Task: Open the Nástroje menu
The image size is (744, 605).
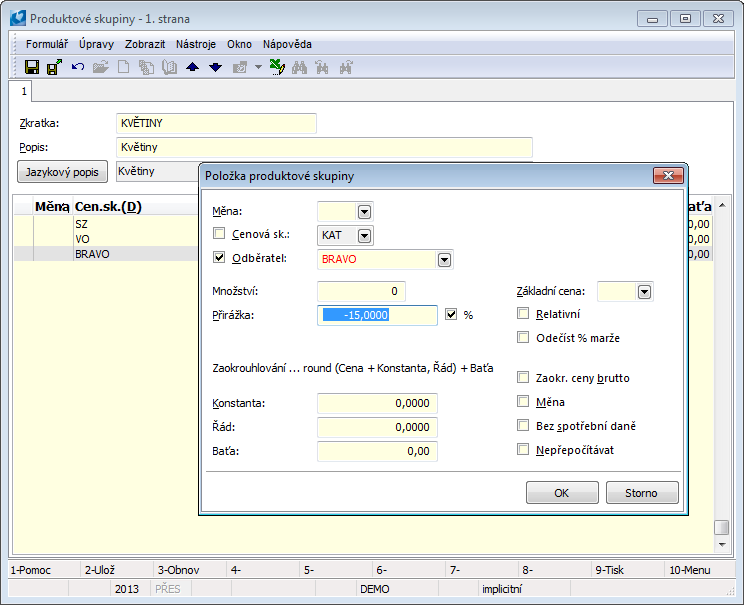Action: click(x=195, y=44)
